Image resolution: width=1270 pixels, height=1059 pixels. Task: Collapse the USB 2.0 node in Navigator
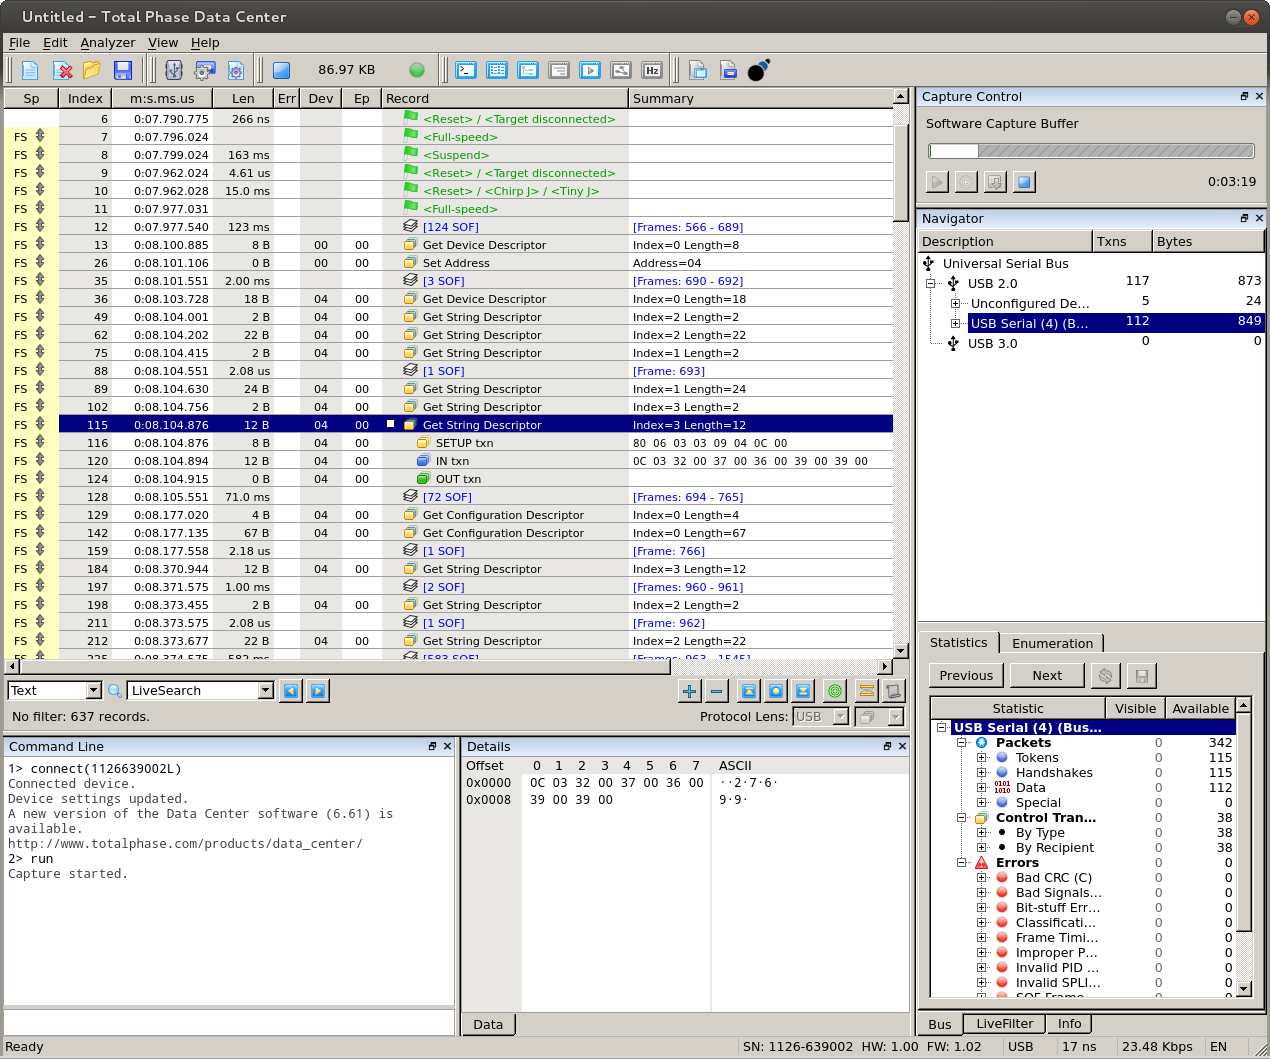pos(930,283)
